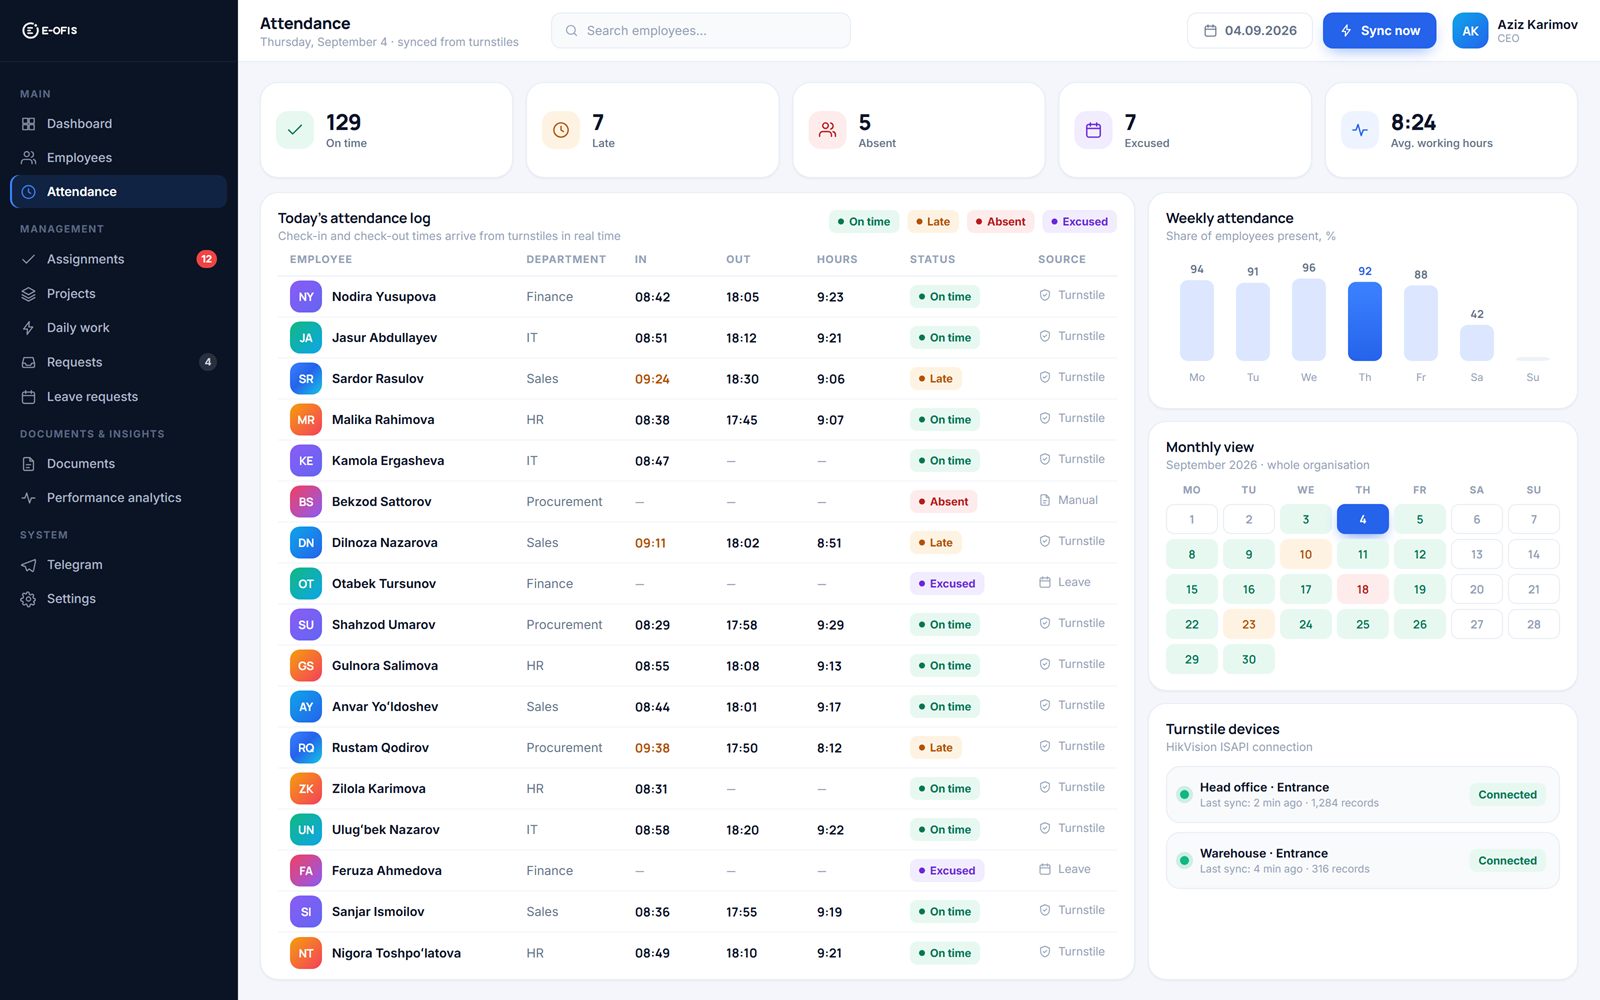Image resolution: width=1600 pixels, height=1000 pixels.
Task: Click the Late clock card icon
Action: pos(561,130)
